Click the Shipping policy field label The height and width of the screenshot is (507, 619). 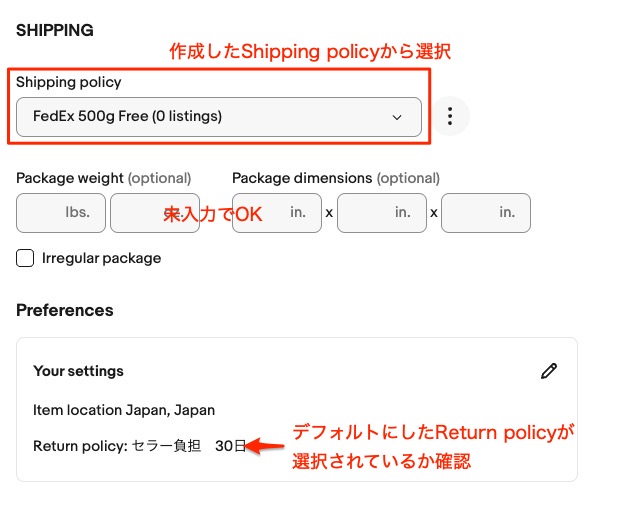tap(68, 81)
